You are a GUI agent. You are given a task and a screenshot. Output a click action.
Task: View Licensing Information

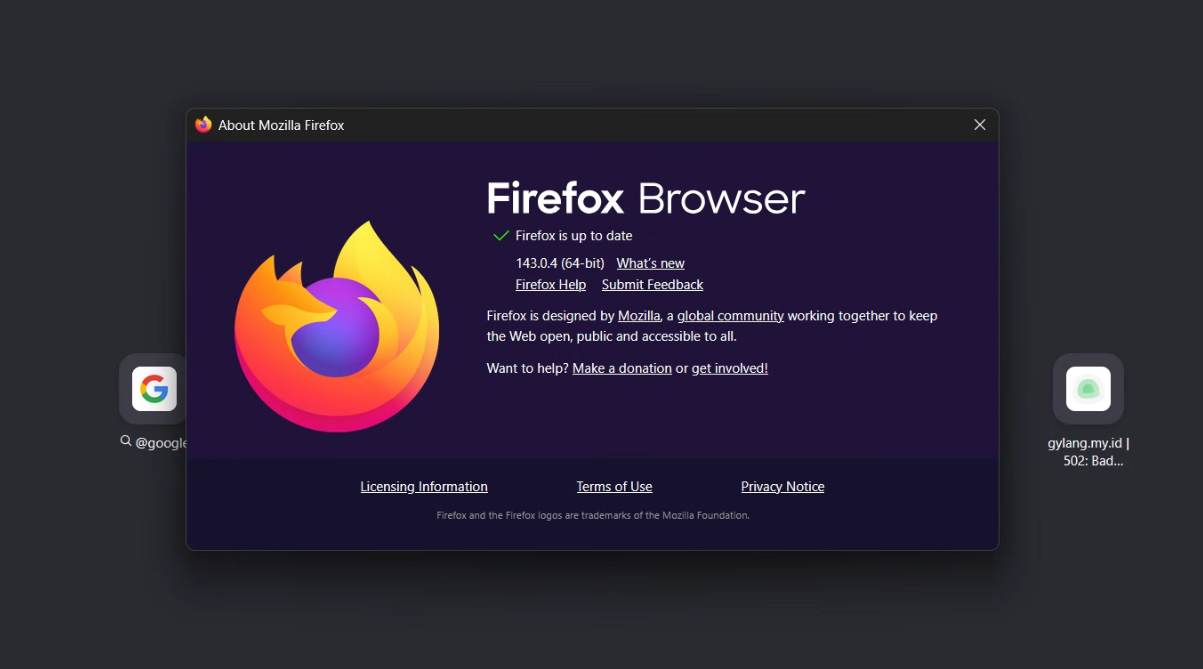coord(424,487)
